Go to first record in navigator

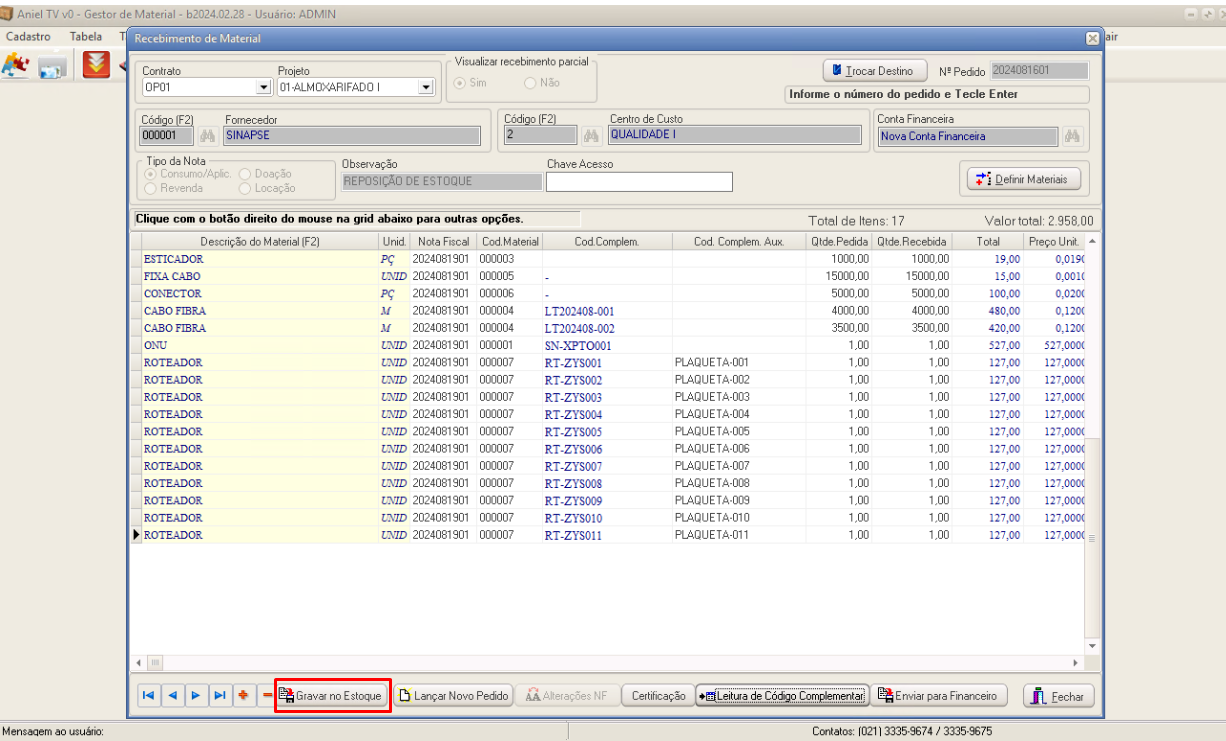click(148, 696)
